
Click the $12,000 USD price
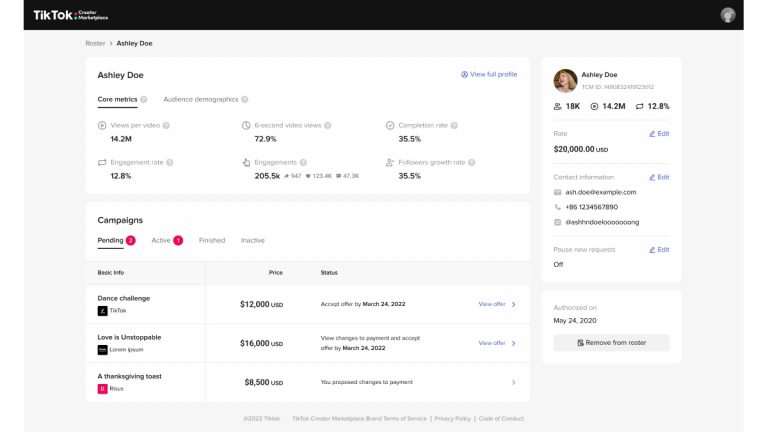(262, 304)
